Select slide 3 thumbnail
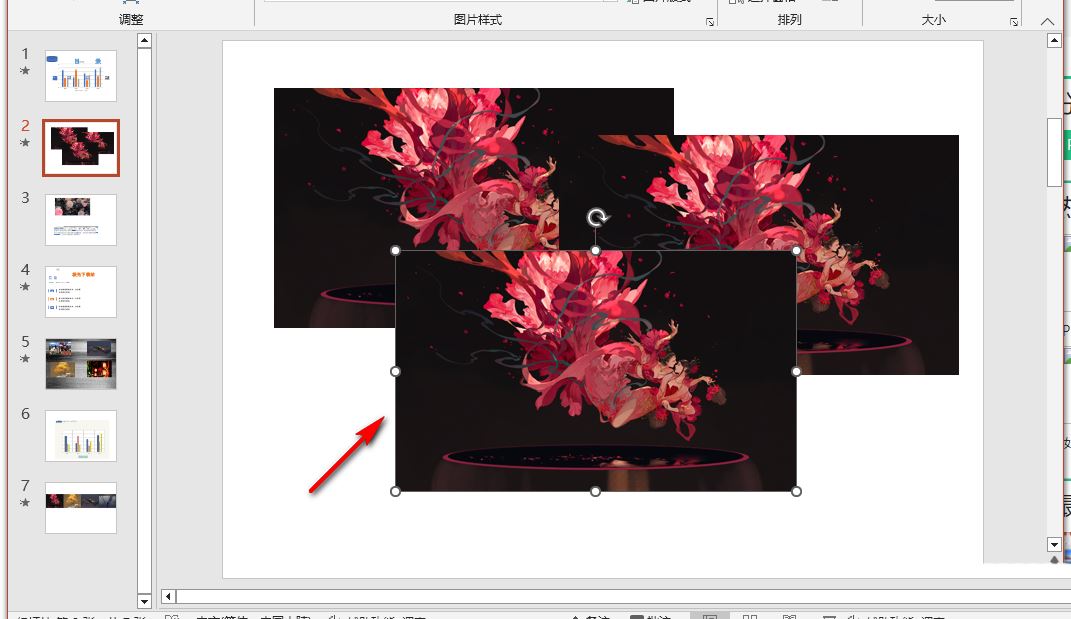Image resolution: width=1071 pixels, height=619 pixels. pyautogui.click(x=81, y=219)
